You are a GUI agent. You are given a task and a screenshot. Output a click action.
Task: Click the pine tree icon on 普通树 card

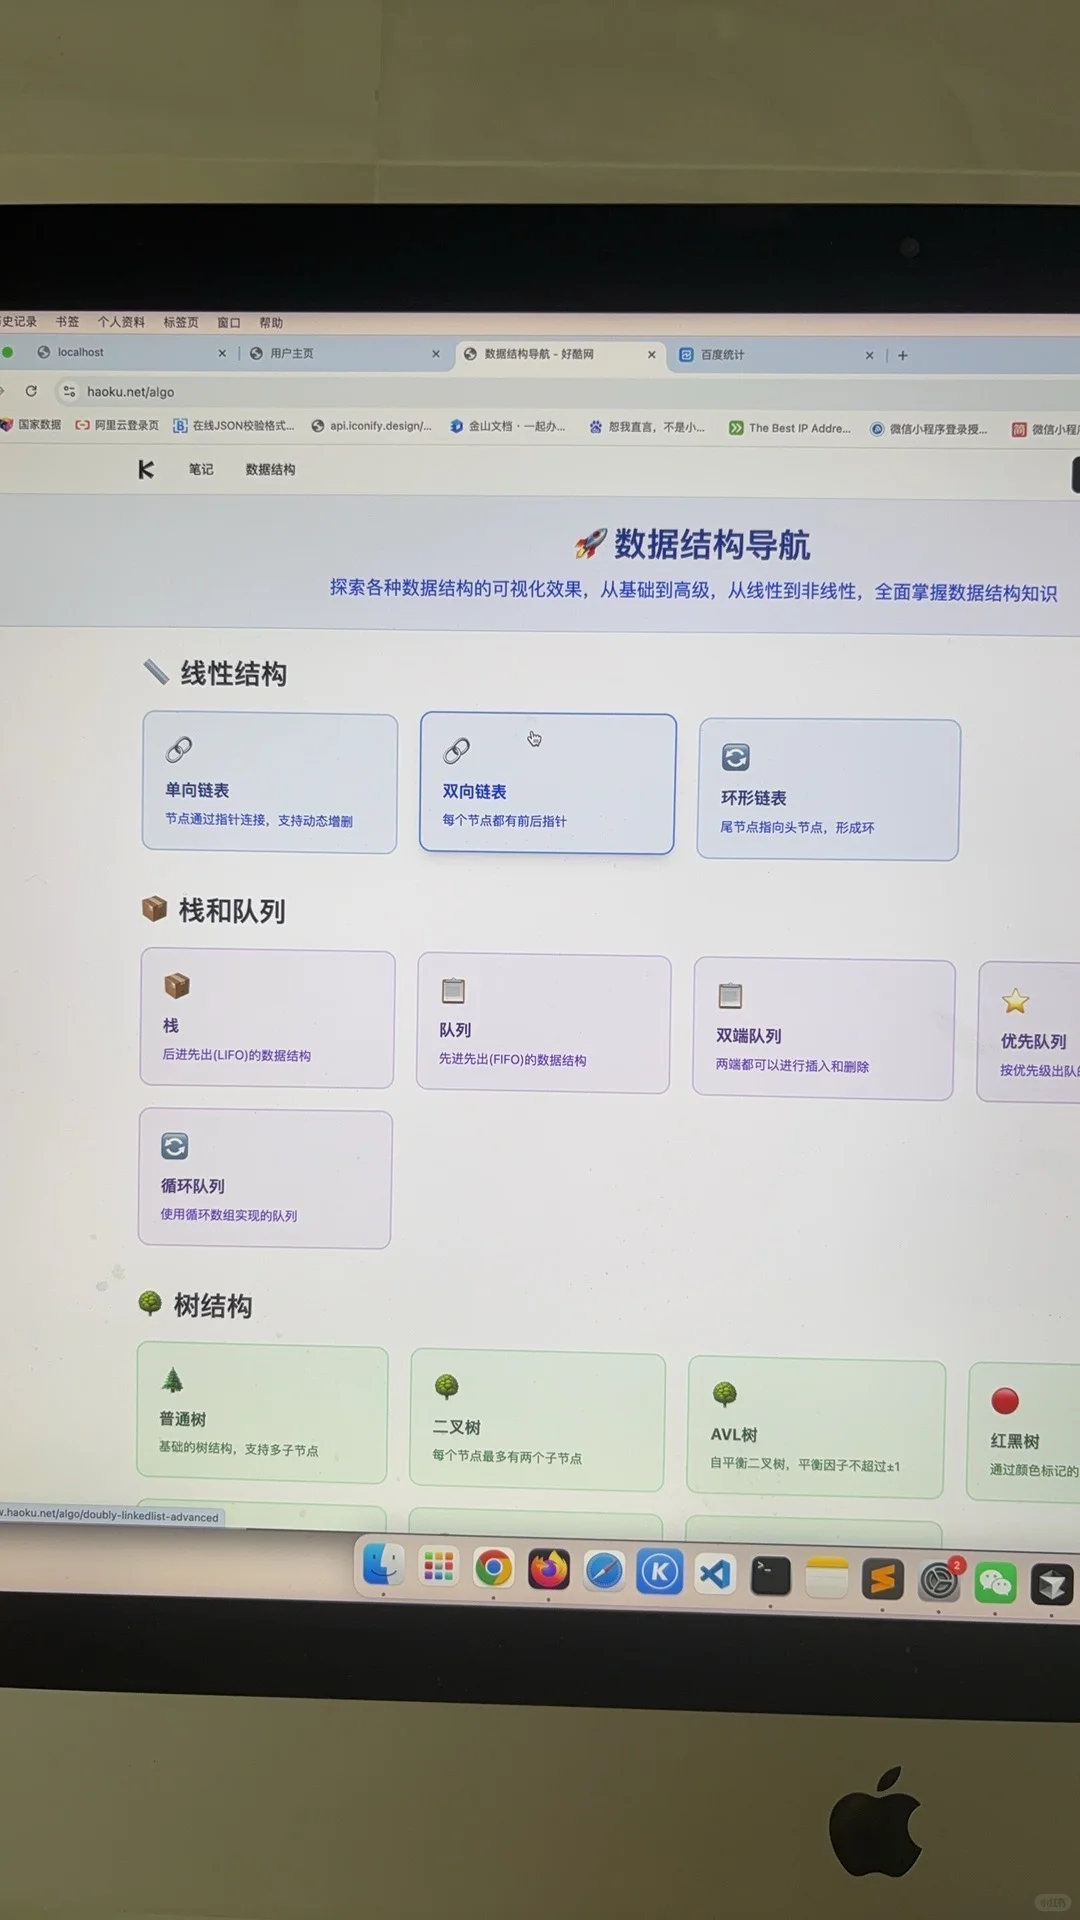tap(172, 1381)
